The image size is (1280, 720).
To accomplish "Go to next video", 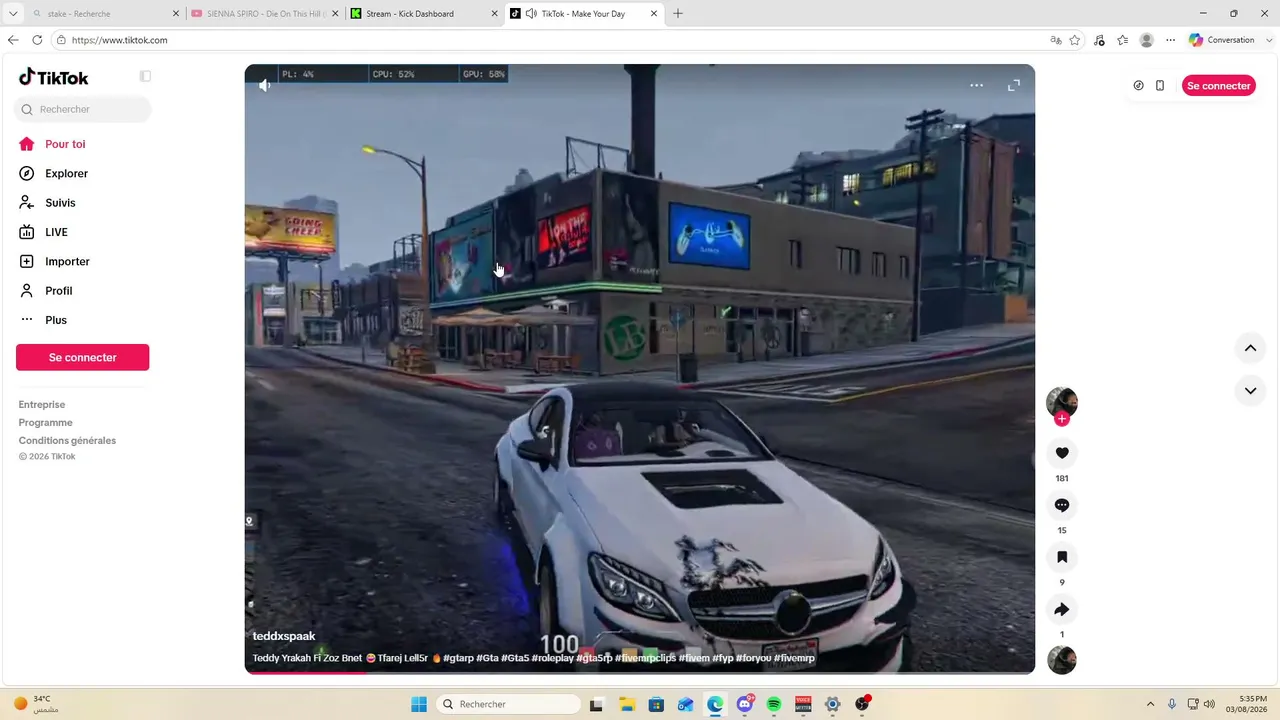I will [1250, 391].
